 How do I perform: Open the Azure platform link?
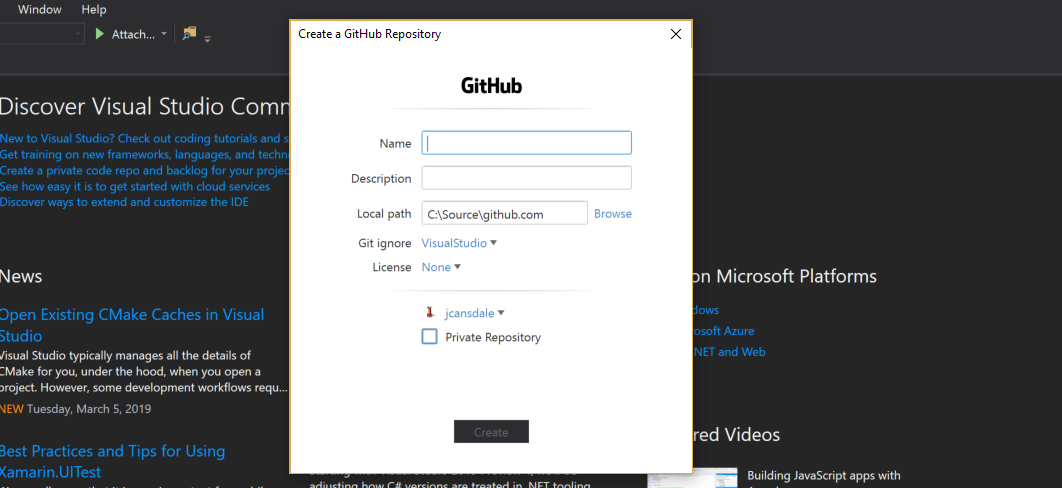tap(723, 331)
